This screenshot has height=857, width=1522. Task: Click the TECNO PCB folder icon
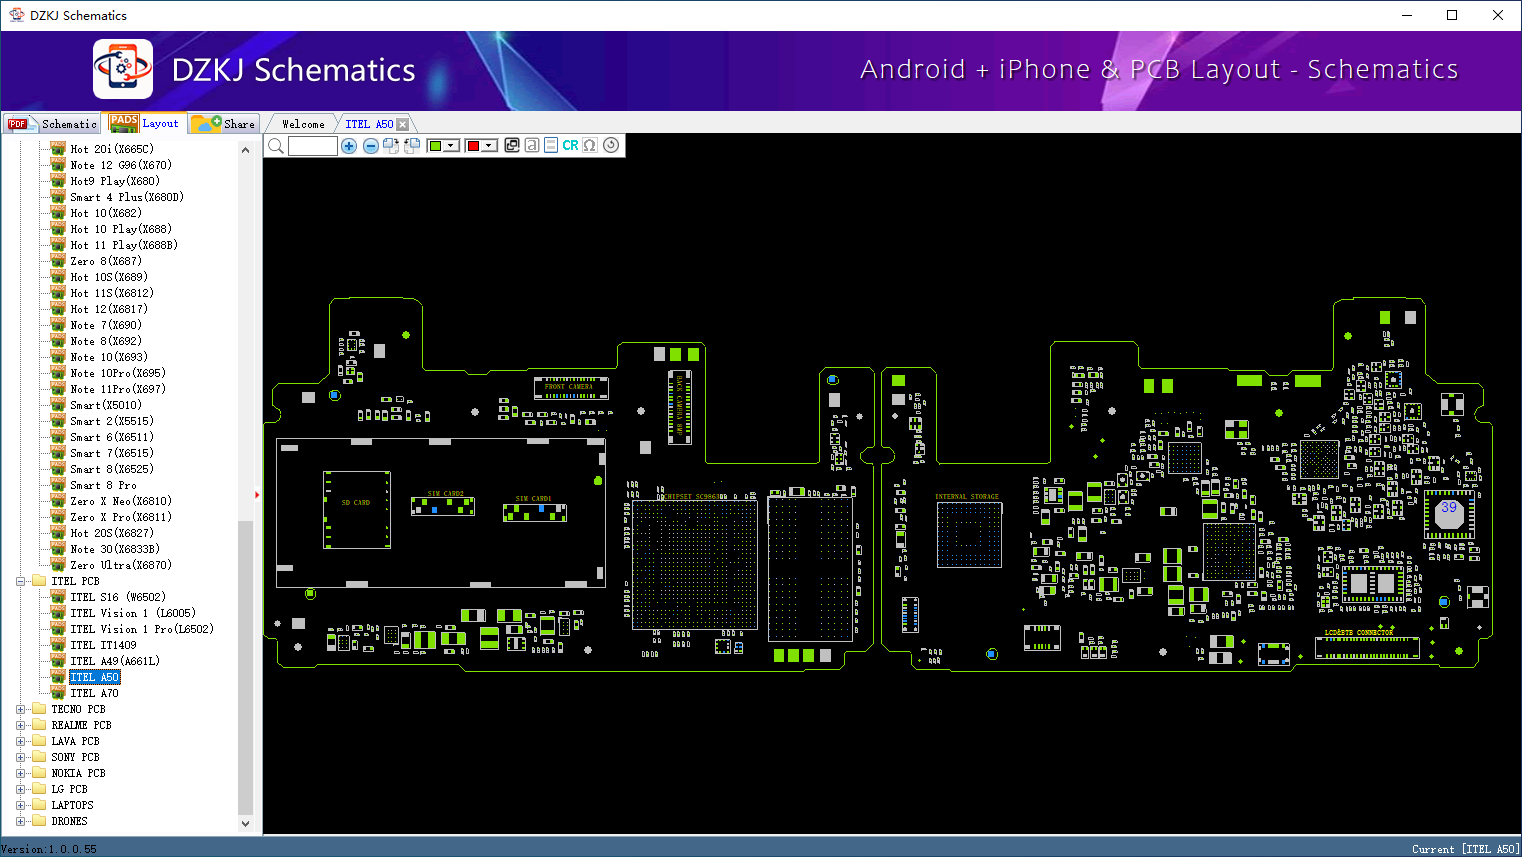click(x=39, y=709)
